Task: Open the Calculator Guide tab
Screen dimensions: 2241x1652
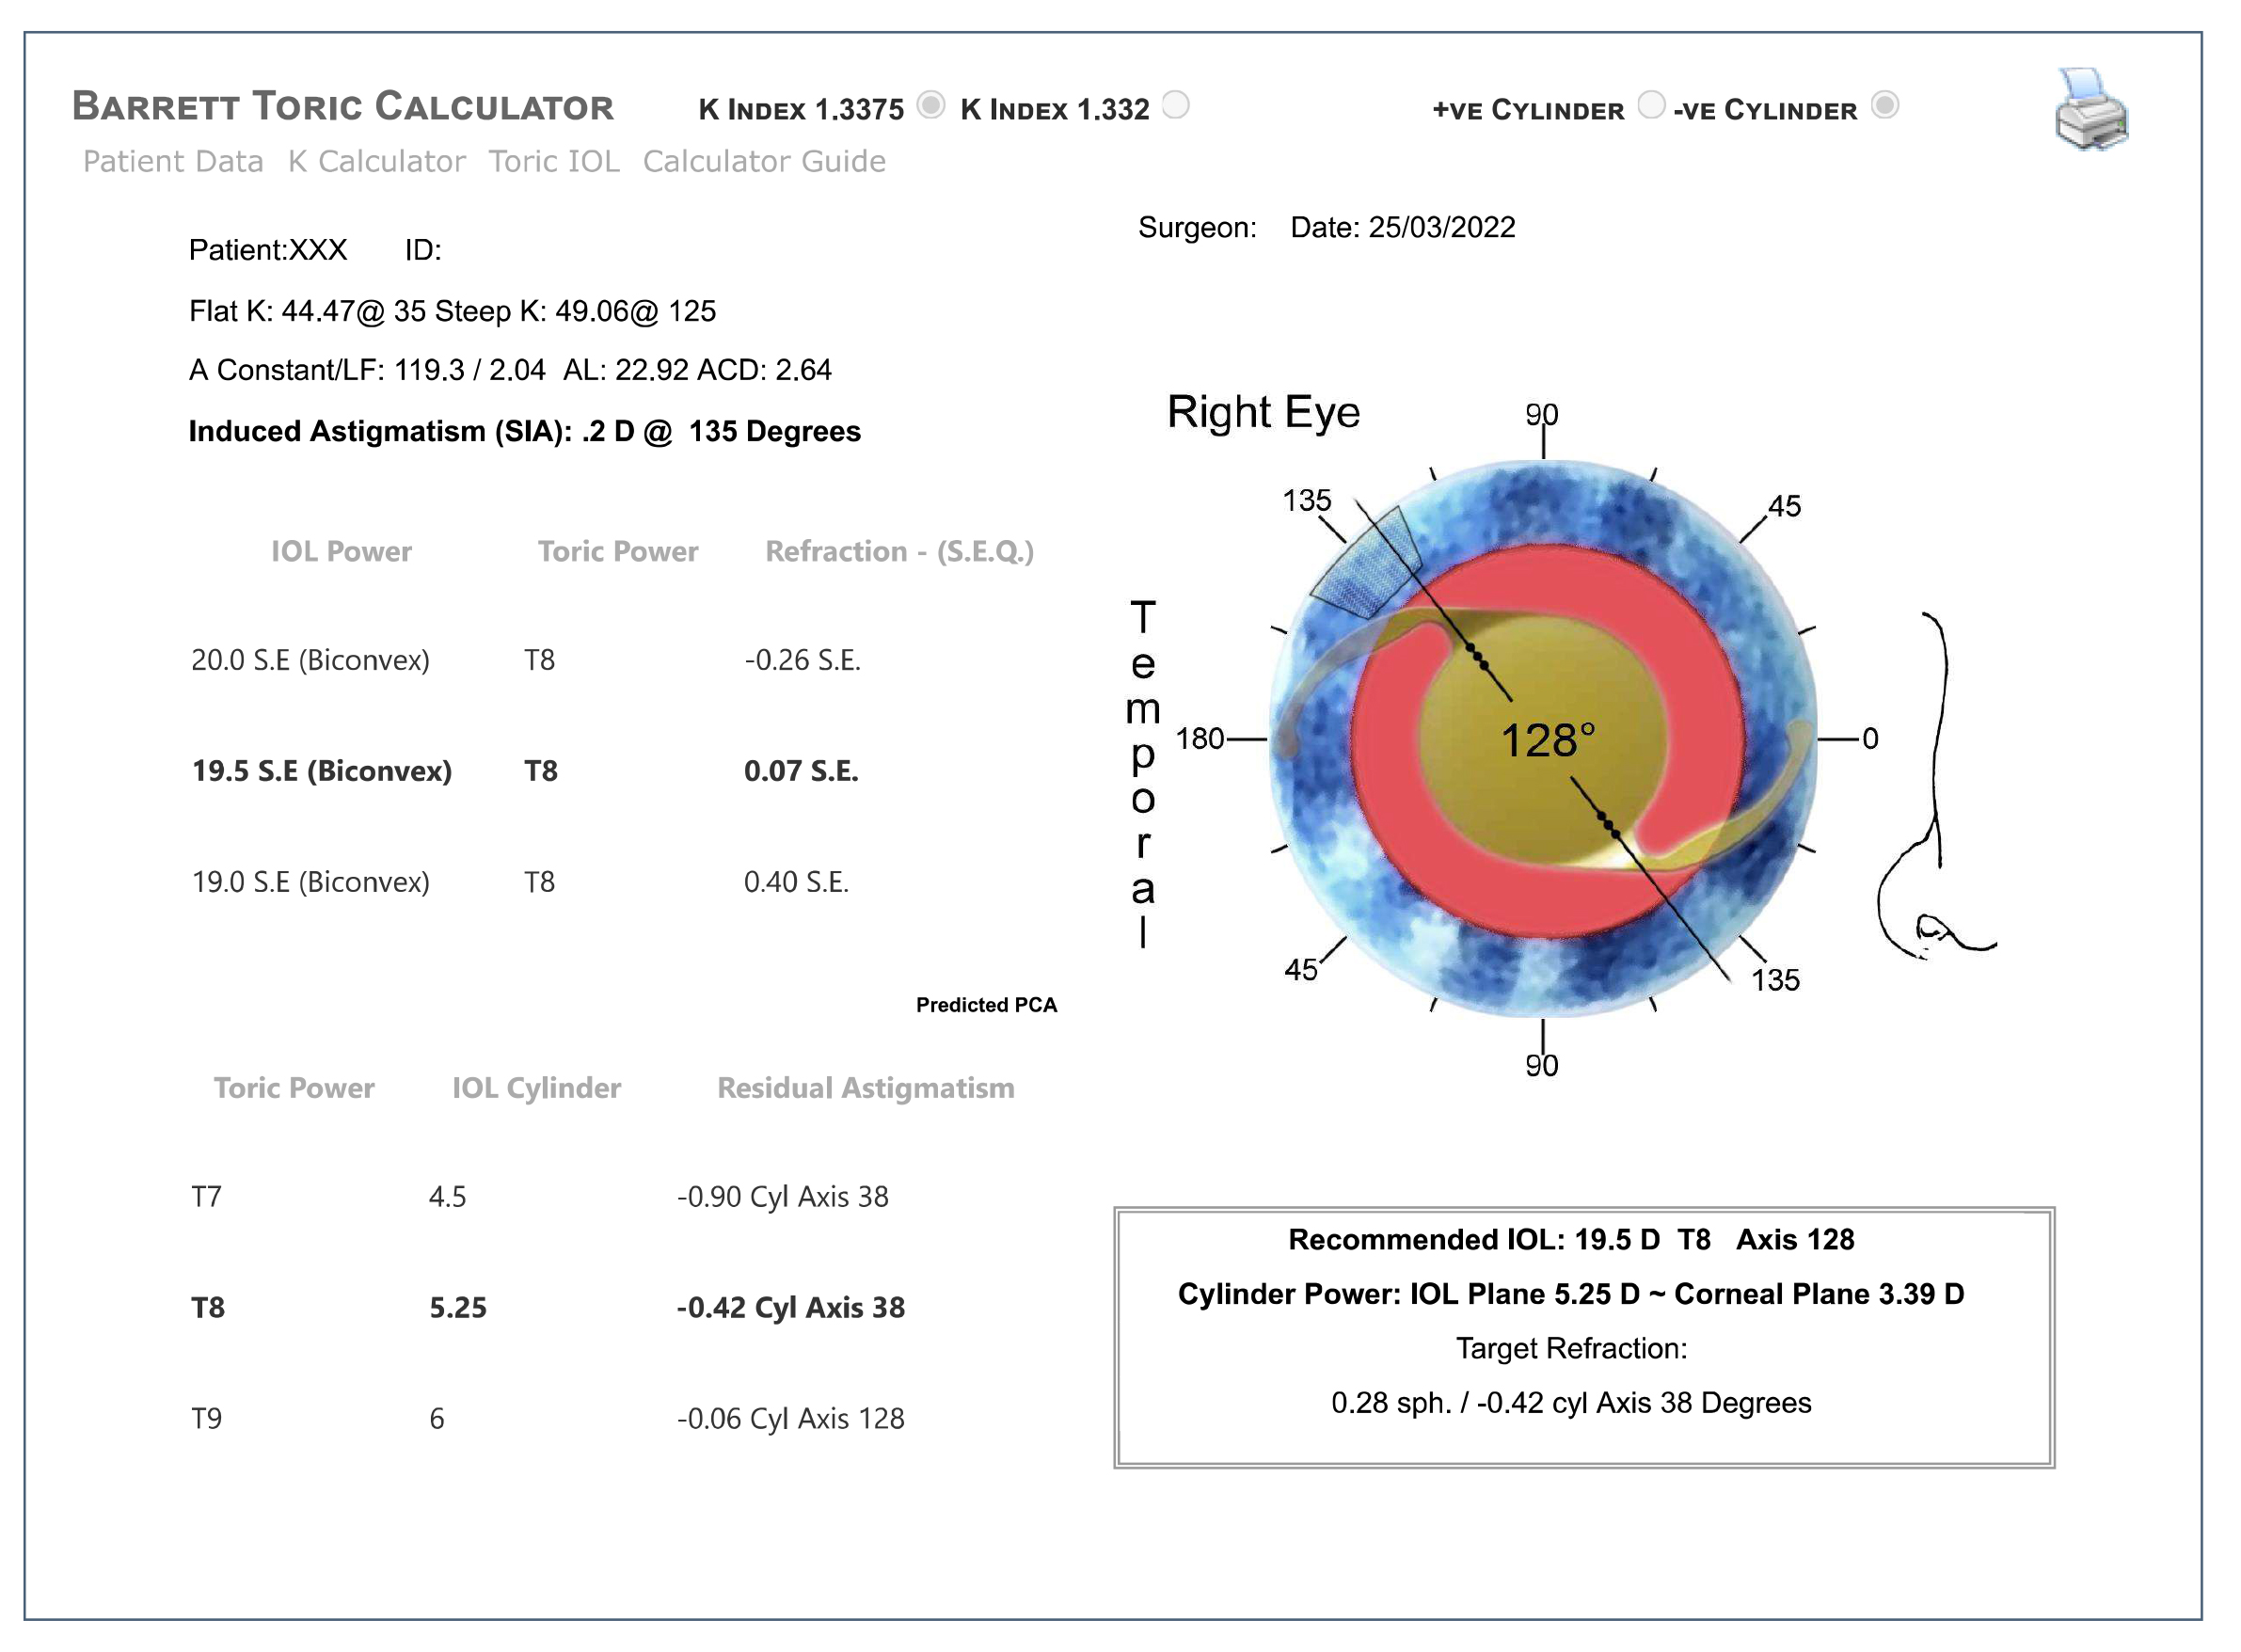Action: (764, 161)
